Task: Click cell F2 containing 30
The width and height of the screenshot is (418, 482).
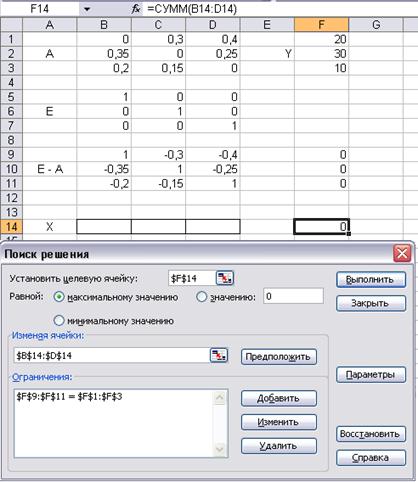Action: [321, 54]
